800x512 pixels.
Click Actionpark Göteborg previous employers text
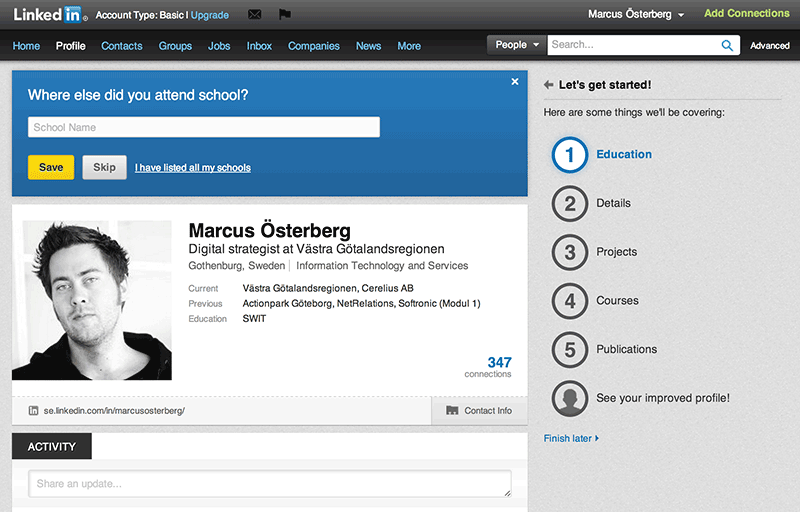click(361, 303)
